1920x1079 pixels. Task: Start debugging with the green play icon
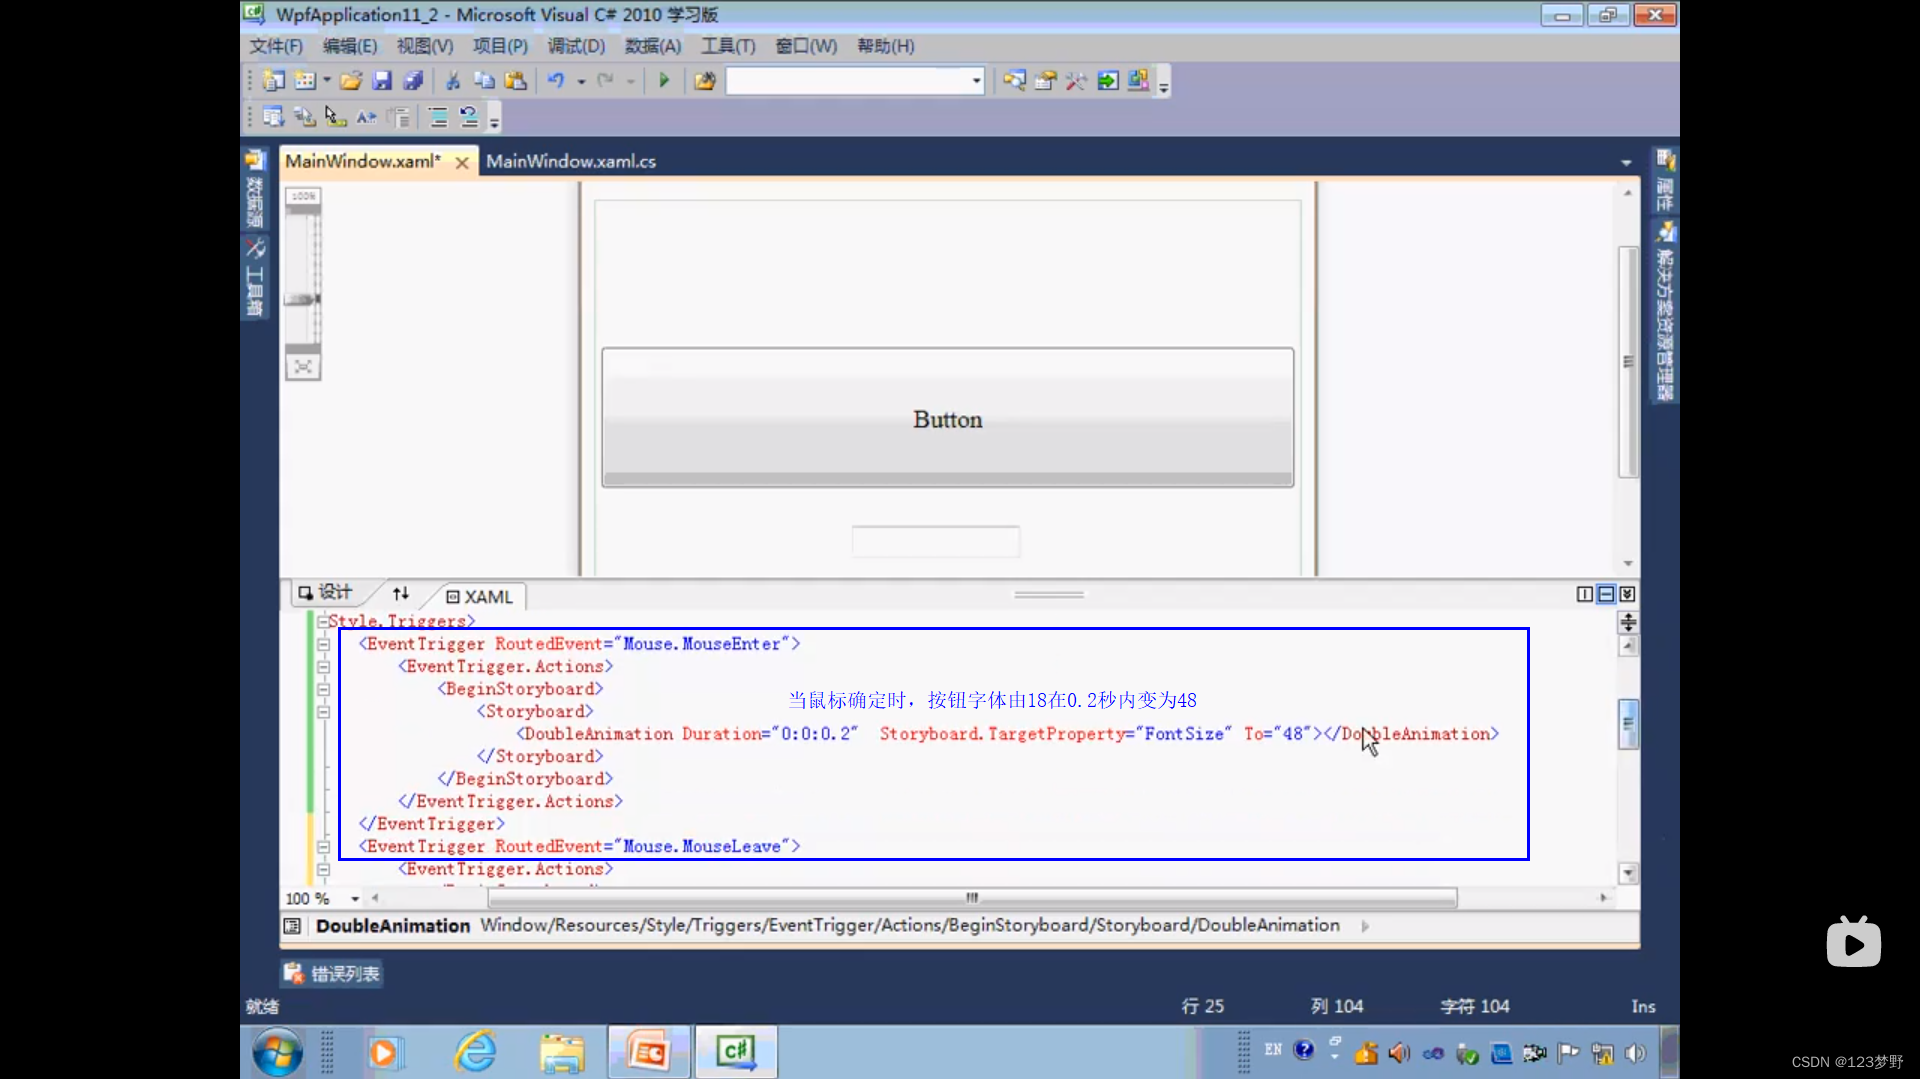pos(664,81)
